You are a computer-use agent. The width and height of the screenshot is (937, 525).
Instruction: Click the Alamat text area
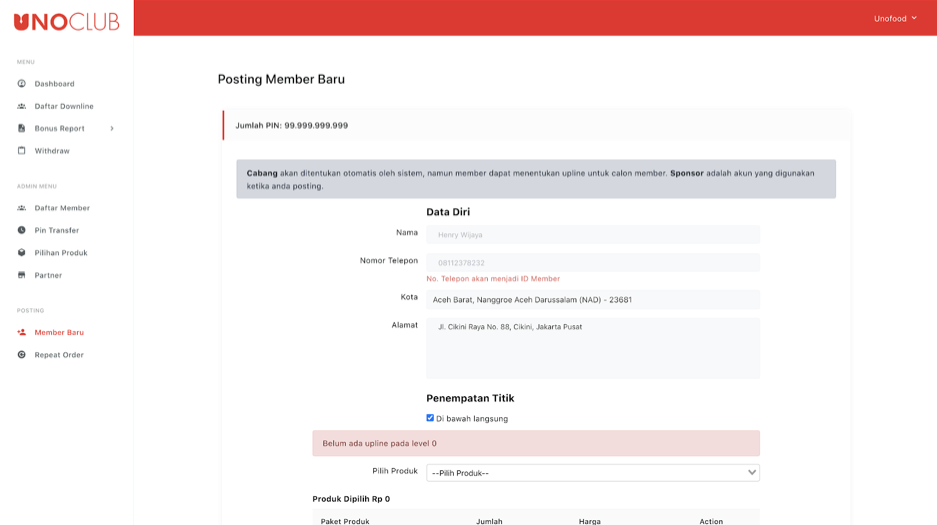click(x=592, y=348)
